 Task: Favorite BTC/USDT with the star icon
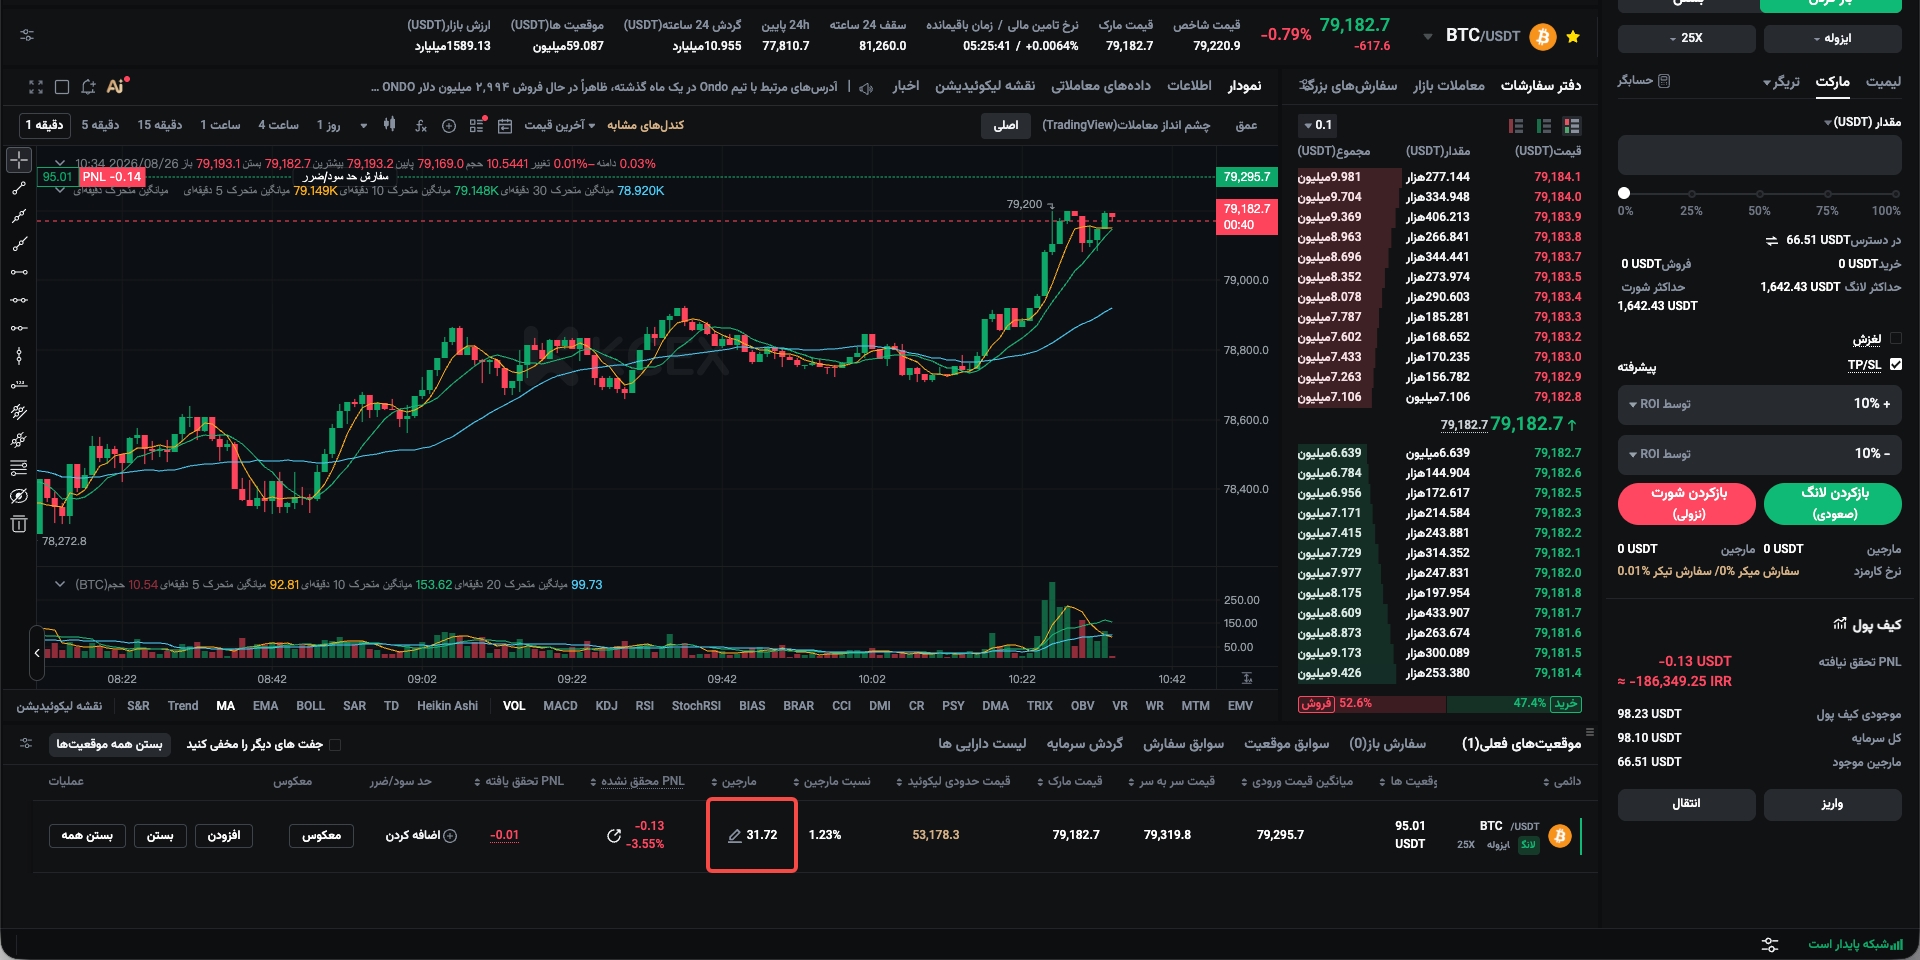pyautogui.click(x=1573, y=37)
